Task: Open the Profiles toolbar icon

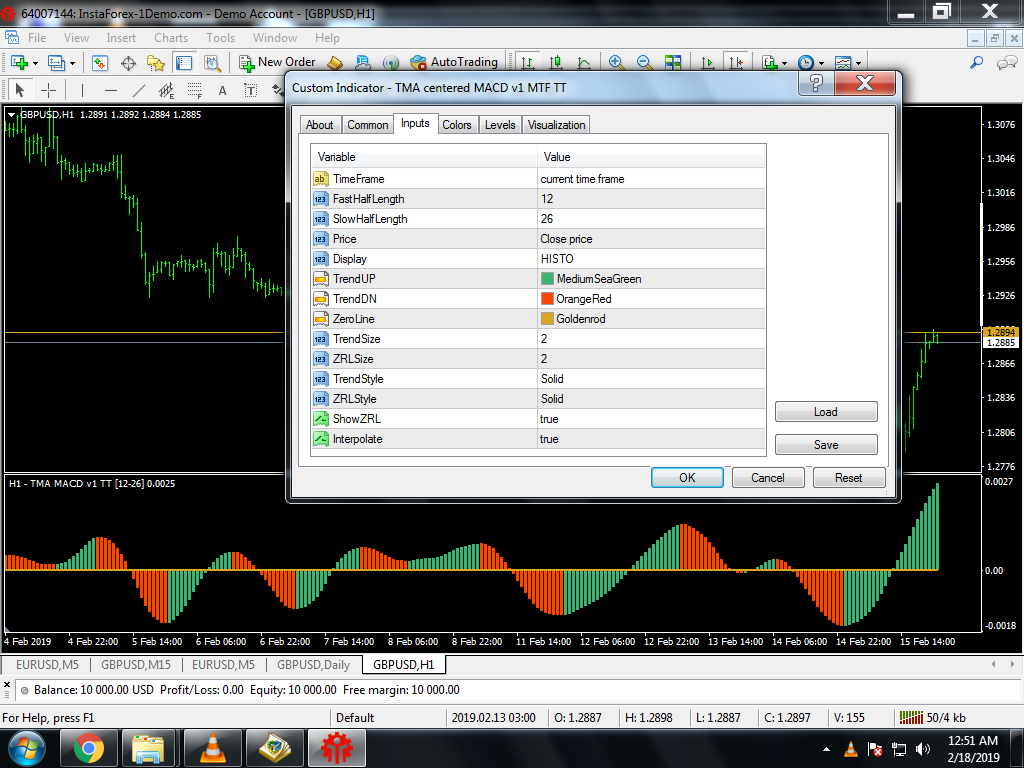Action: [56, 63]
